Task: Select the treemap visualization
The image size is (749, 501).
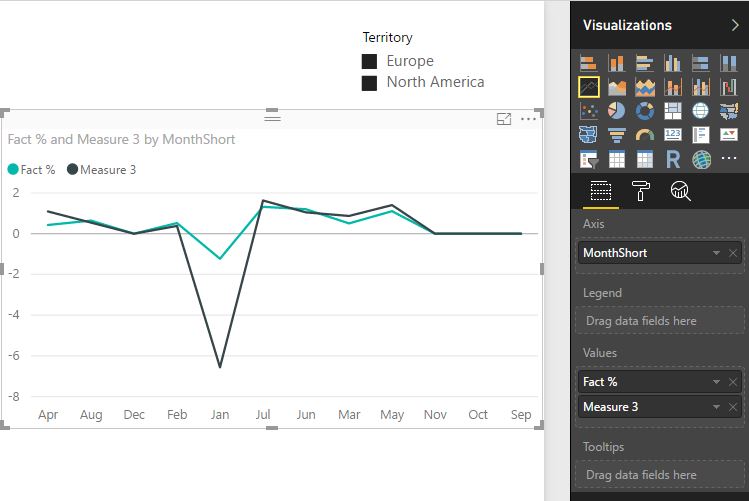Action: [673, 111]
